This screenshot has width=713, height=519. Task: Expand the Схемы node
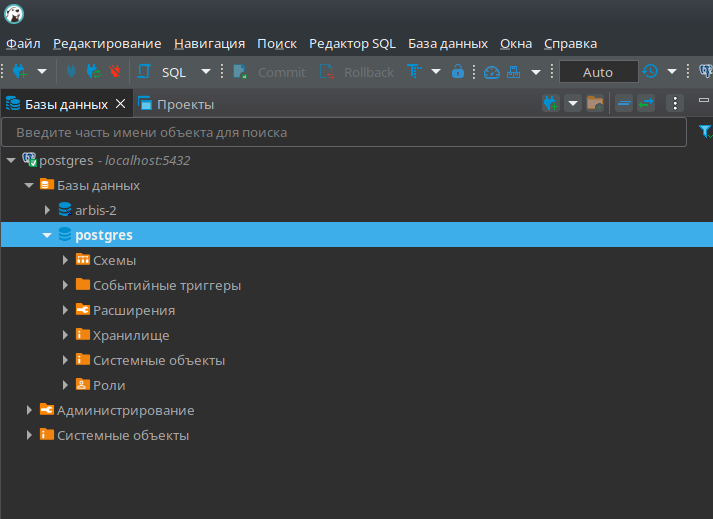tap(65, 260)
